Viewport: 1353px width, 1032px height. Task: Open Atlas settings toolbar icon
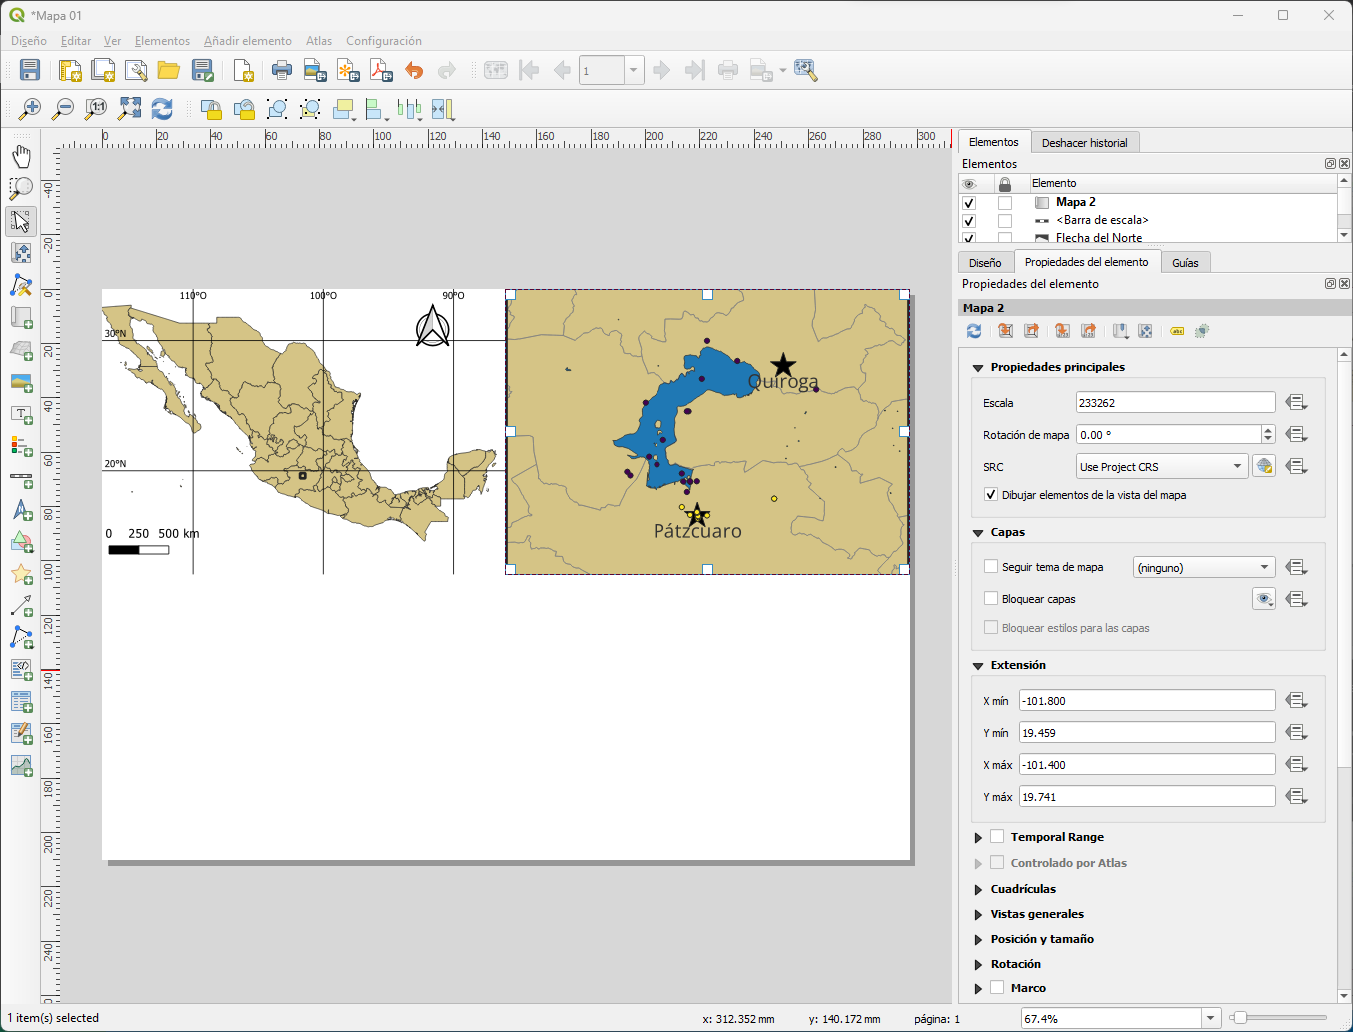point(806,70)
